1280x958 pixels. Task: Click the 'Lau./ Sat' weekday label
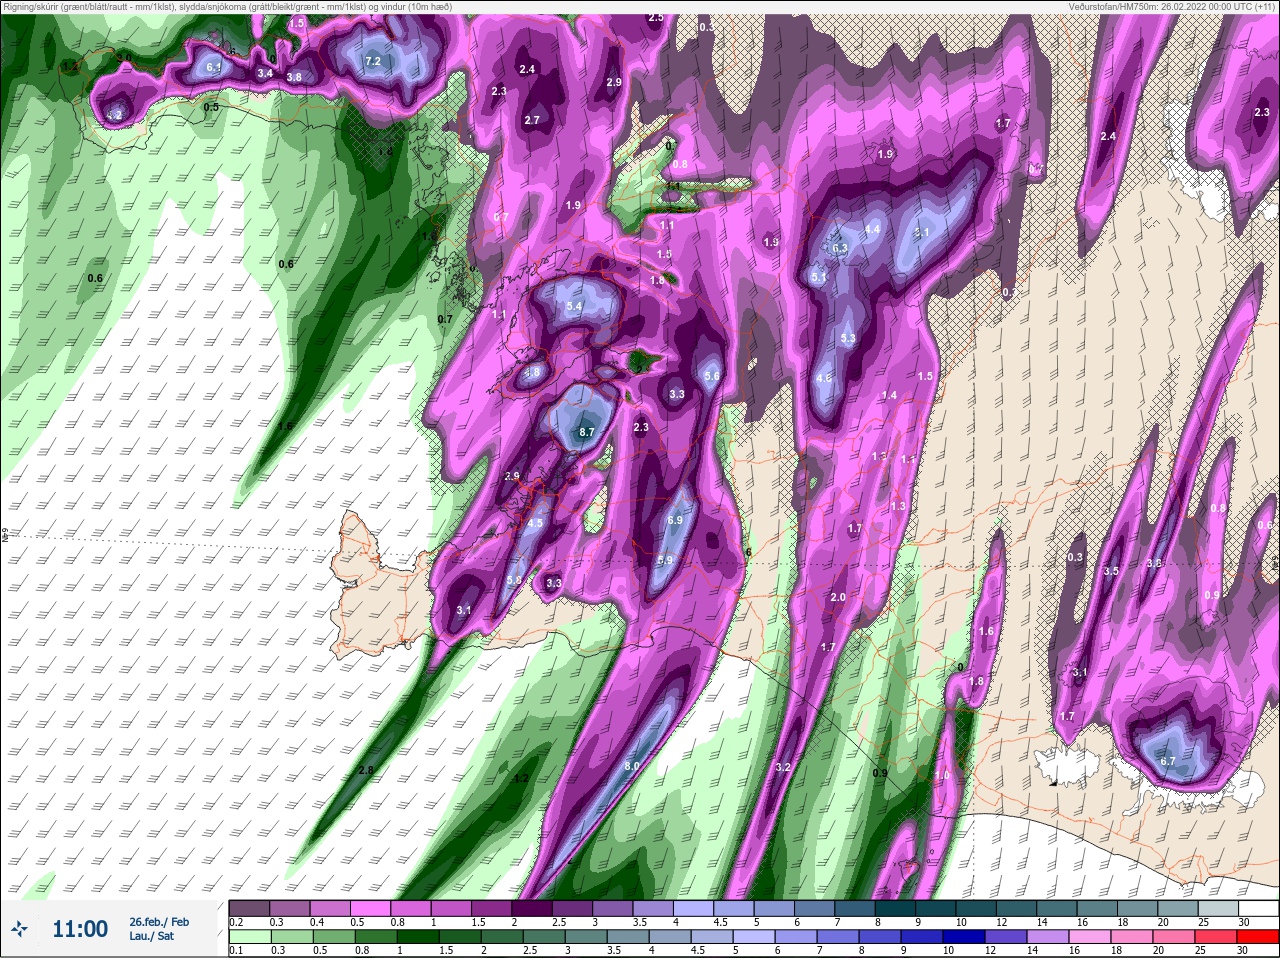[x=151, y=936]
